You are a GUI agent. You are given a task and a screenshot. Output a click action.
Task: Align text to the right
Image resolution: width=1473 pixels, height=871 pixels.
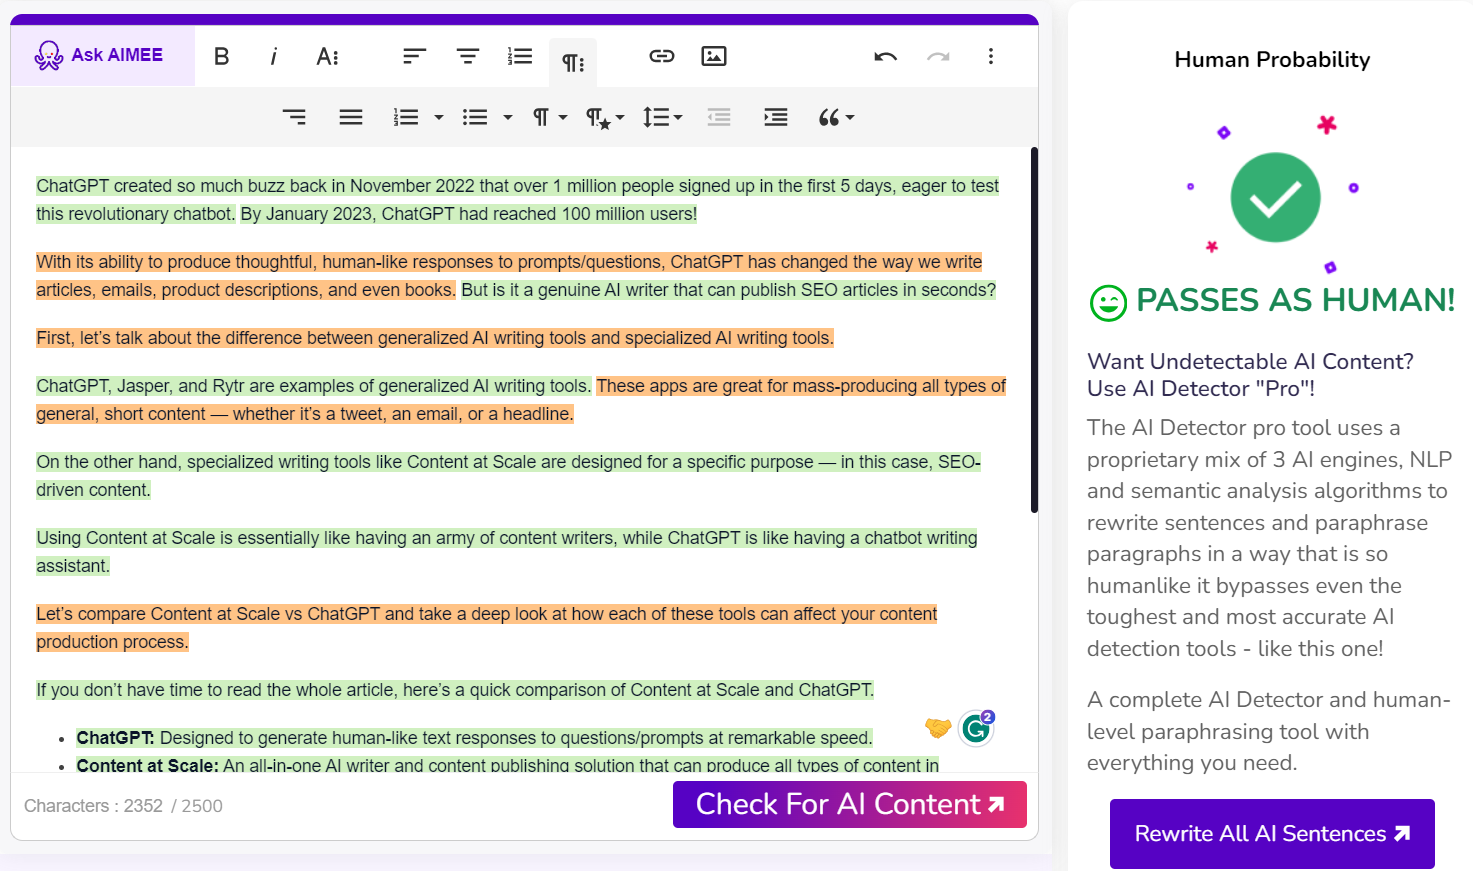[x=294, y=118]
